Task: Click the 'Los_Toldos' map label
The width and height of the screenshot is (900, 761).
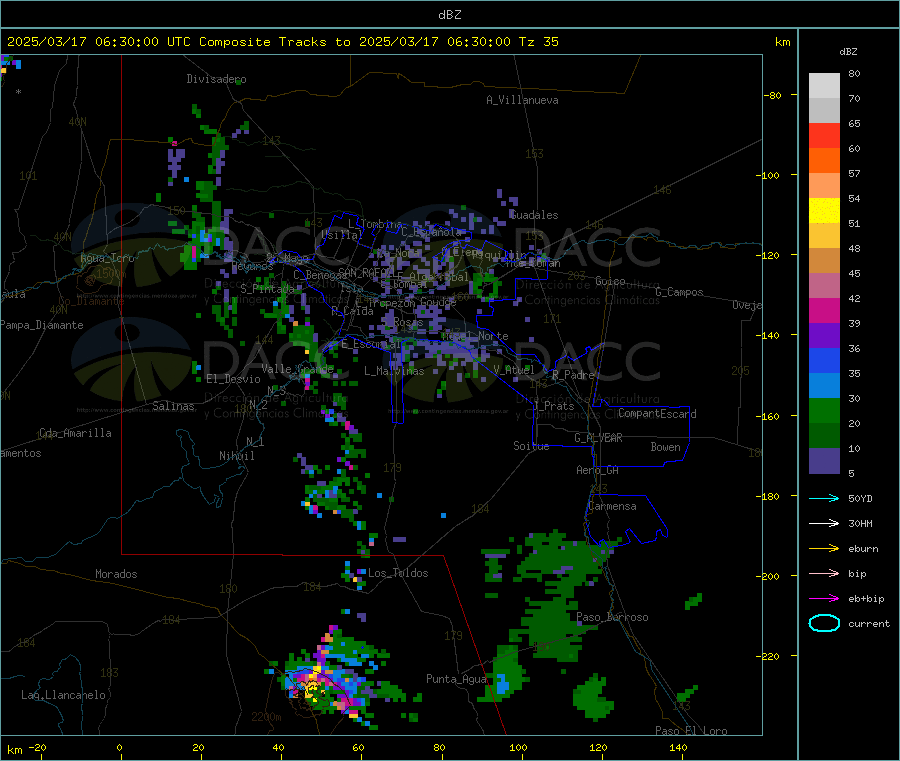Action: [x=398, y=573]
